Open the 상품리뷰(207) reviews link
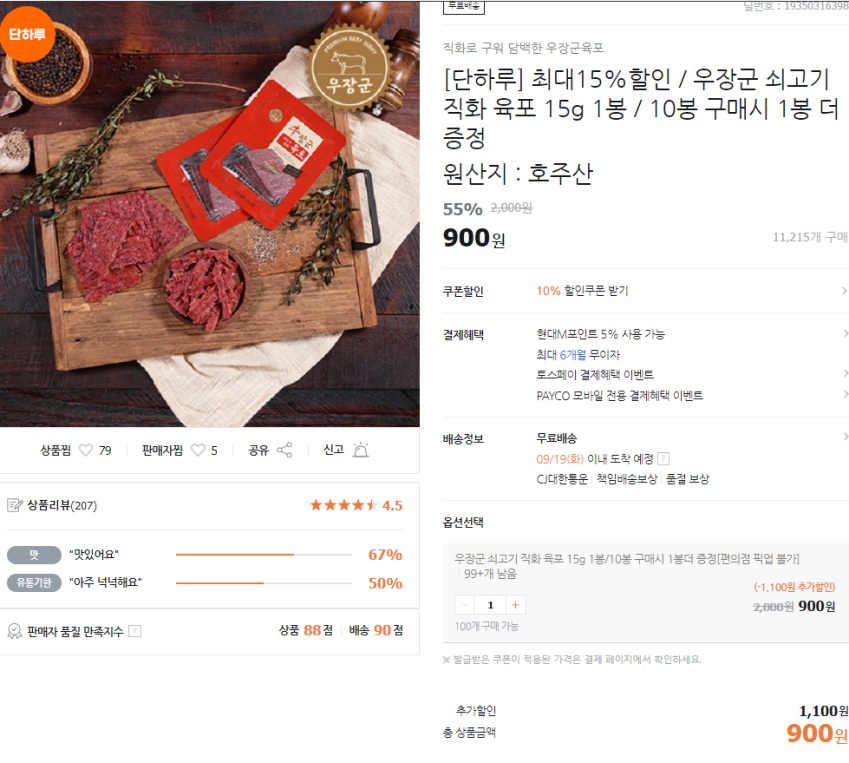 [62, 505]
